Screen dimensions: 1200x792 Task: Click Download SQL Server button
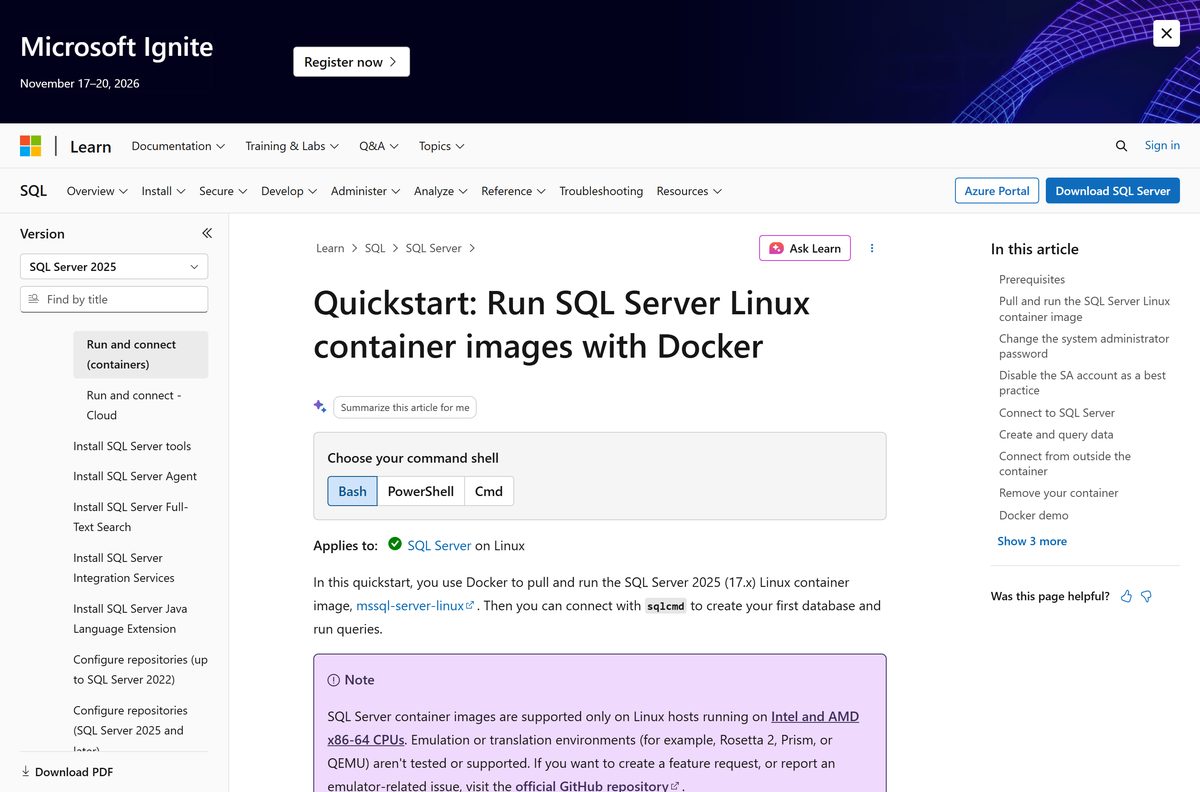pyautogui.click(x=1113, y=191)
